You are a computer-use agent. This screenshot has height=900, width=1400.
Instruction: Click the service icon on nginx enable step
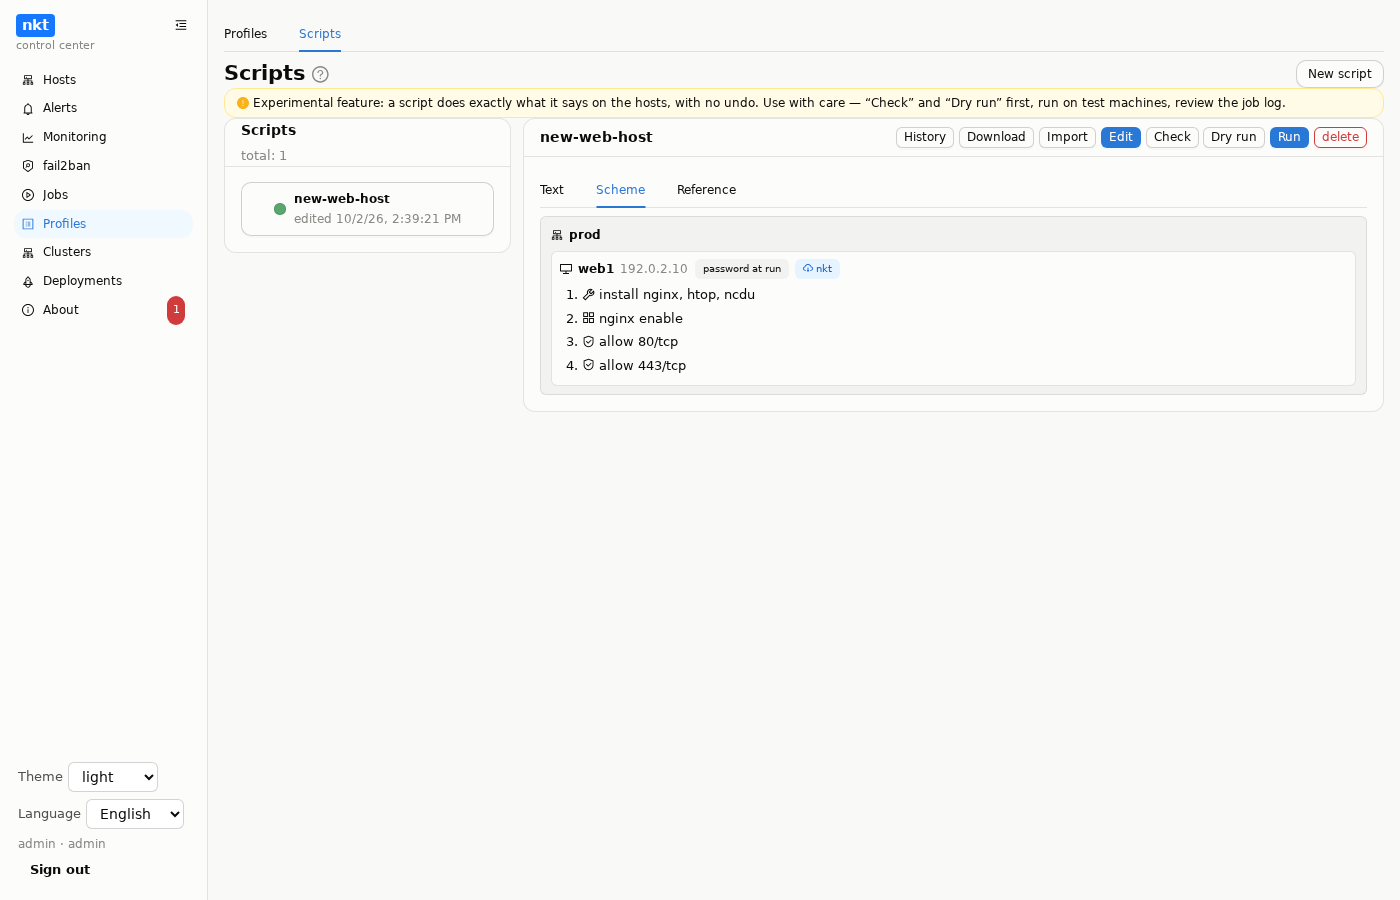click(589, 318)
